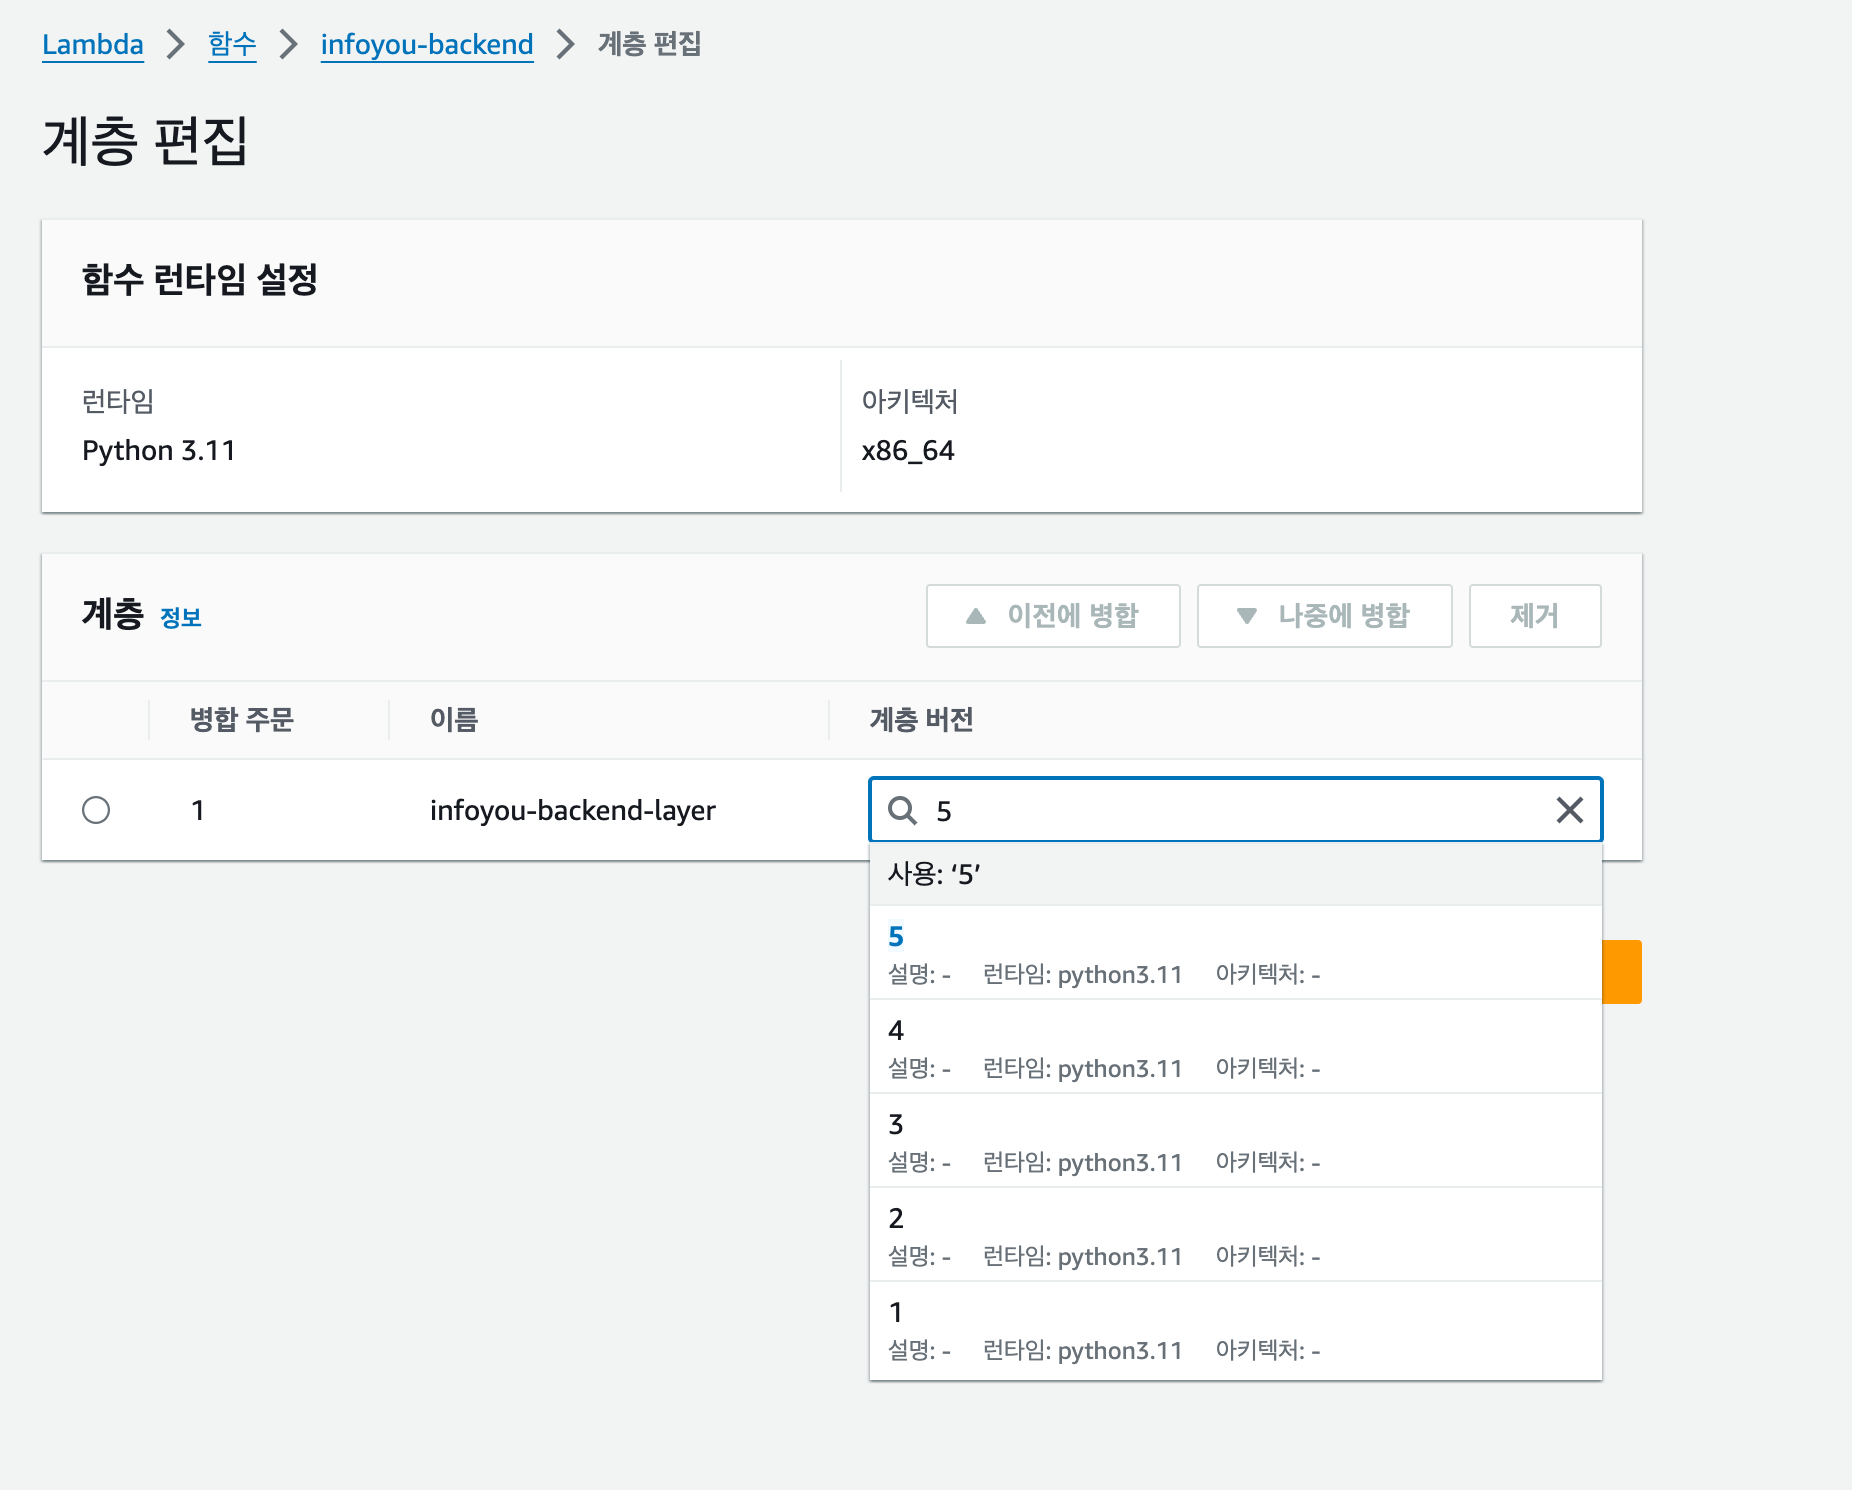The image size is (1852, 1490).
Task: Click the 이름 column header
Action: (454, 720)
